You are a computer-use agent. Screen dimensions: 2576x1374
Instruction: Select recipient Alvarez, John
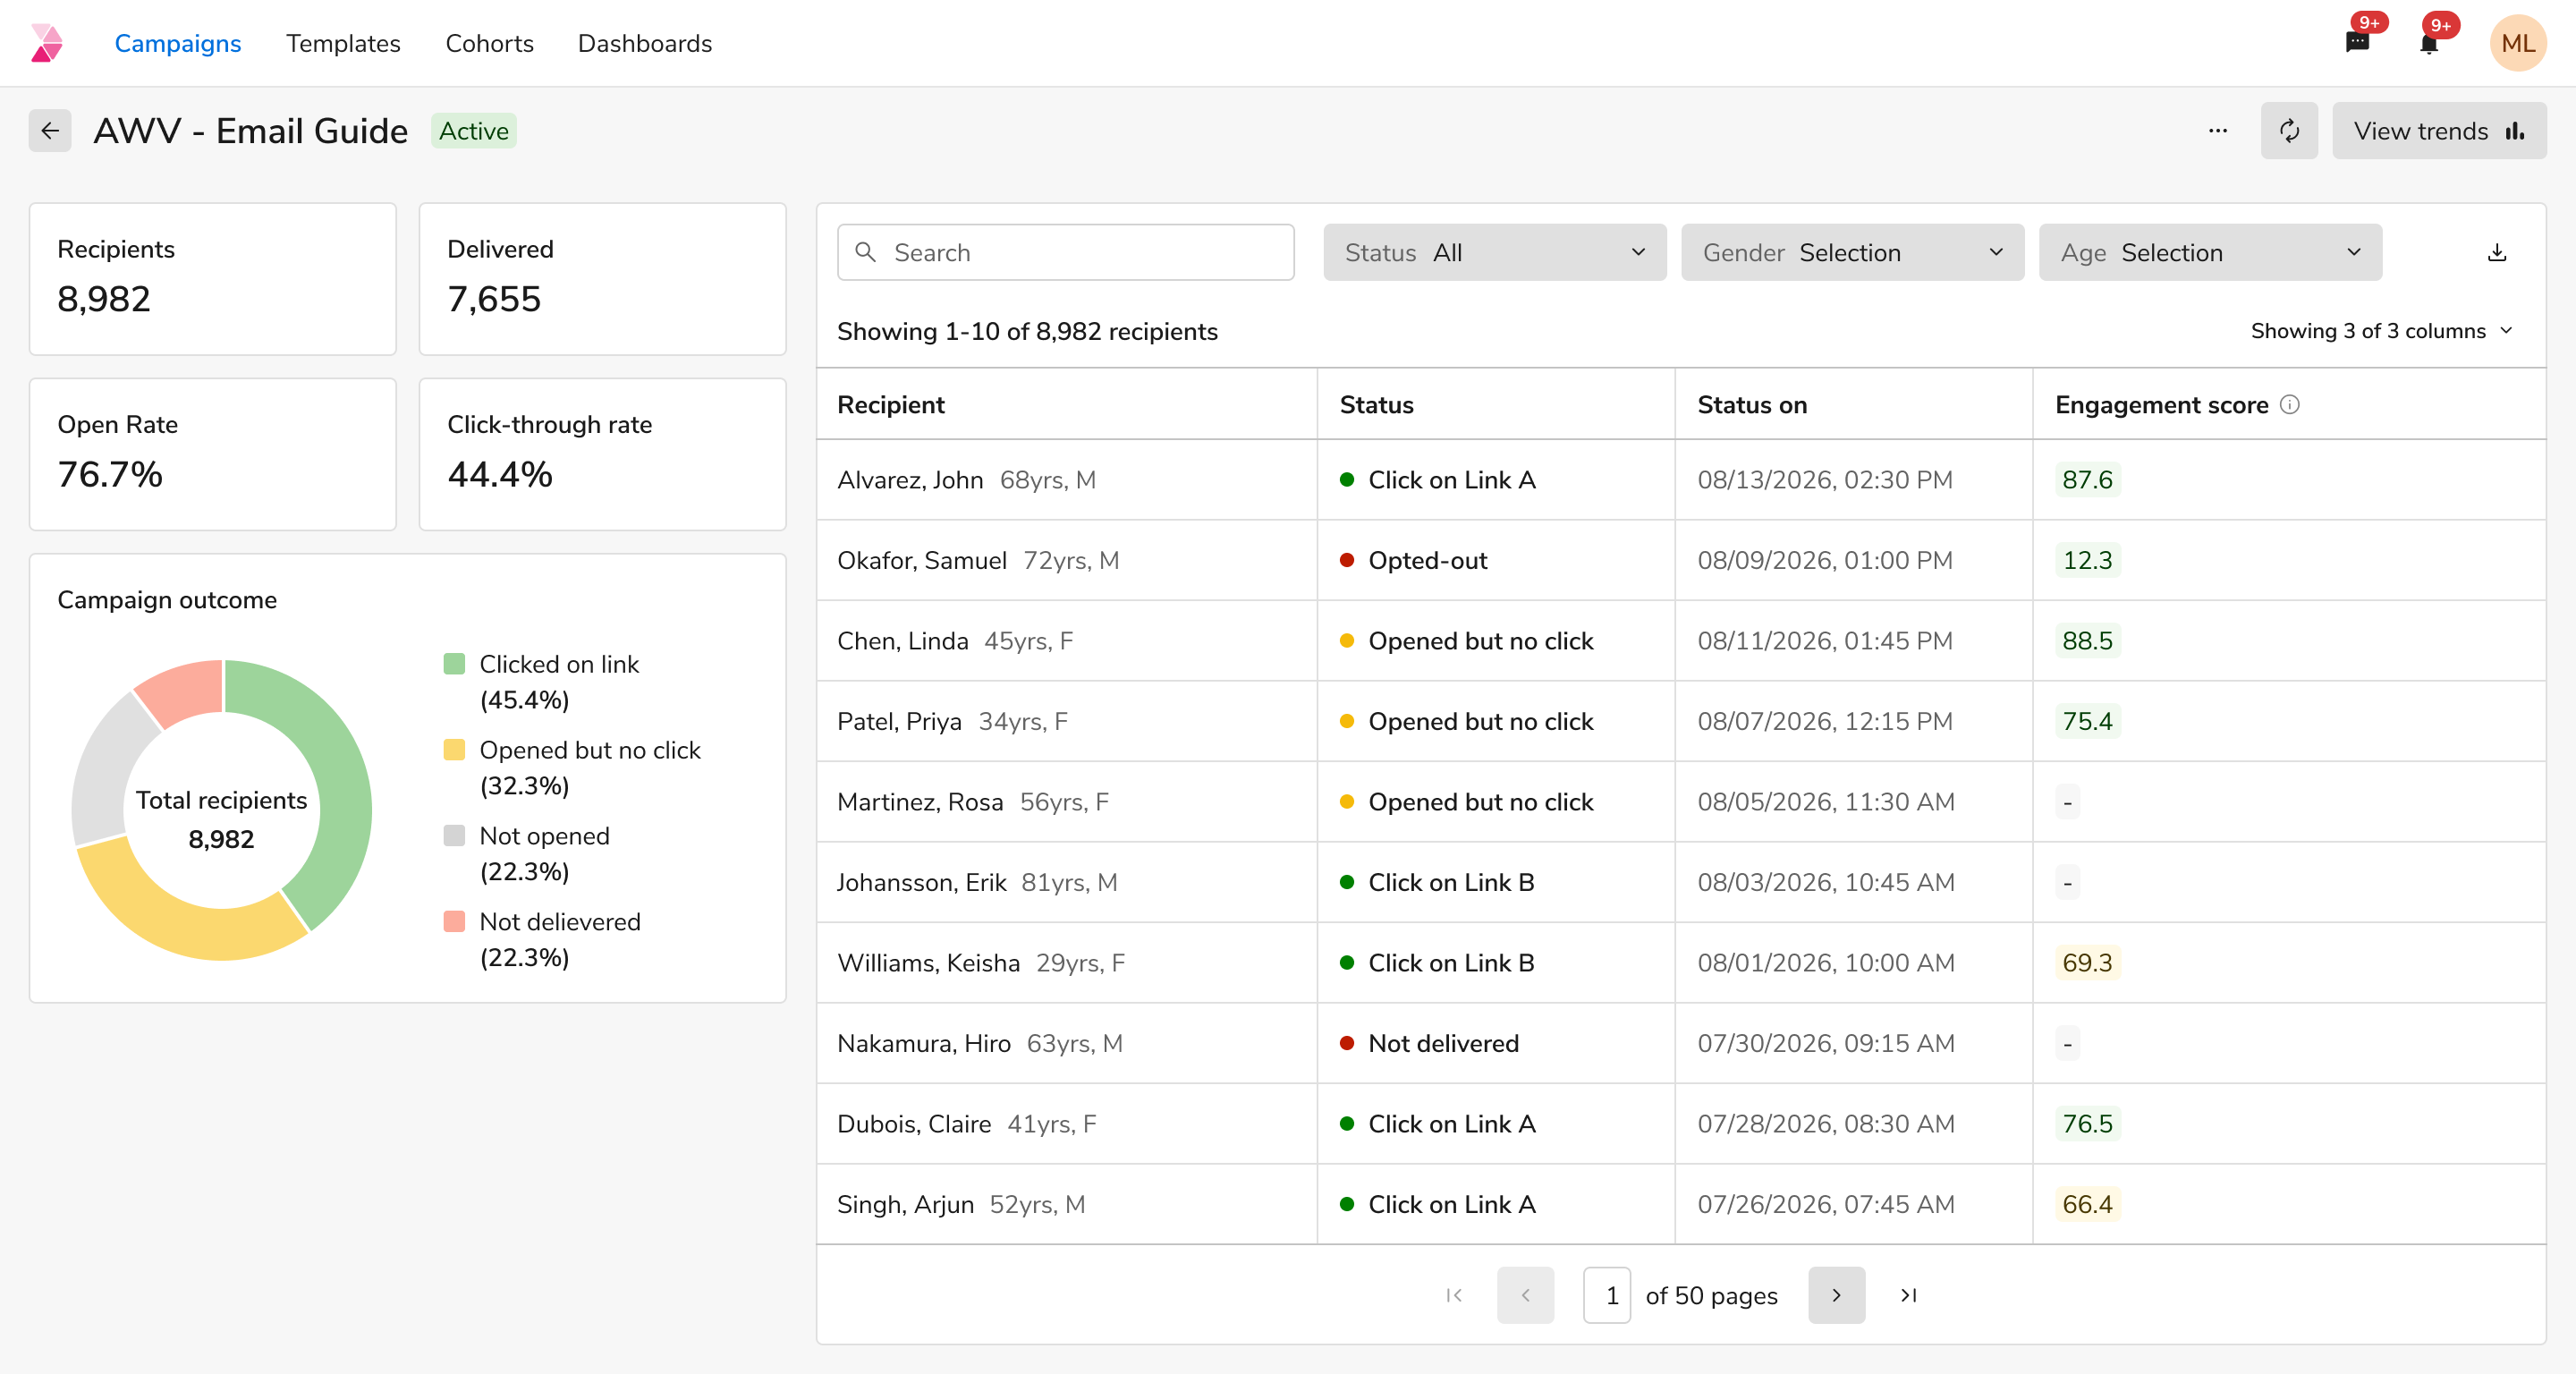910,480
